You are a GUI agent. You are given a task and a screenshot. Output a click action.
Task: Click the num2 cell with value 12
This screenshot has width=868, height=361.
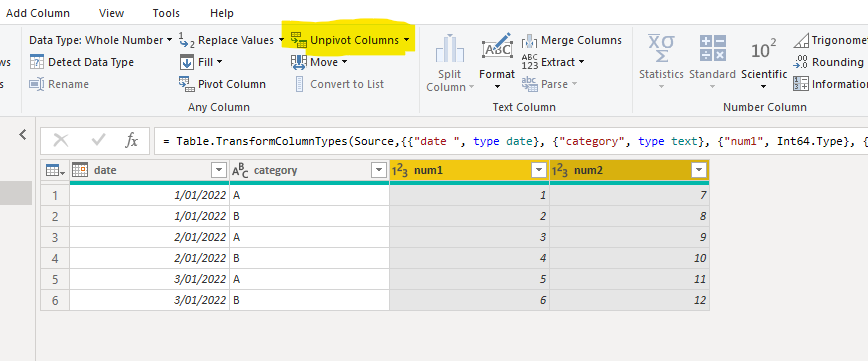tap(629, 300)
